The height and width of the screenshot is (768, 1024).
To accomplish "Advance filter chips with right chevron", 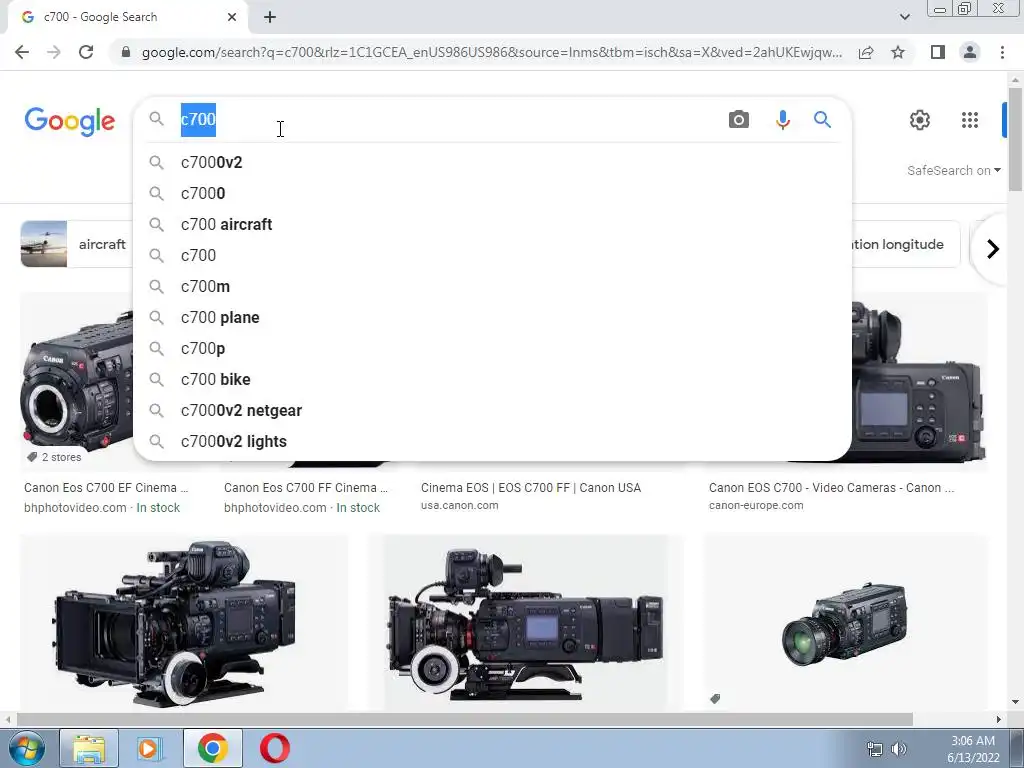I will tap(992, 249).
